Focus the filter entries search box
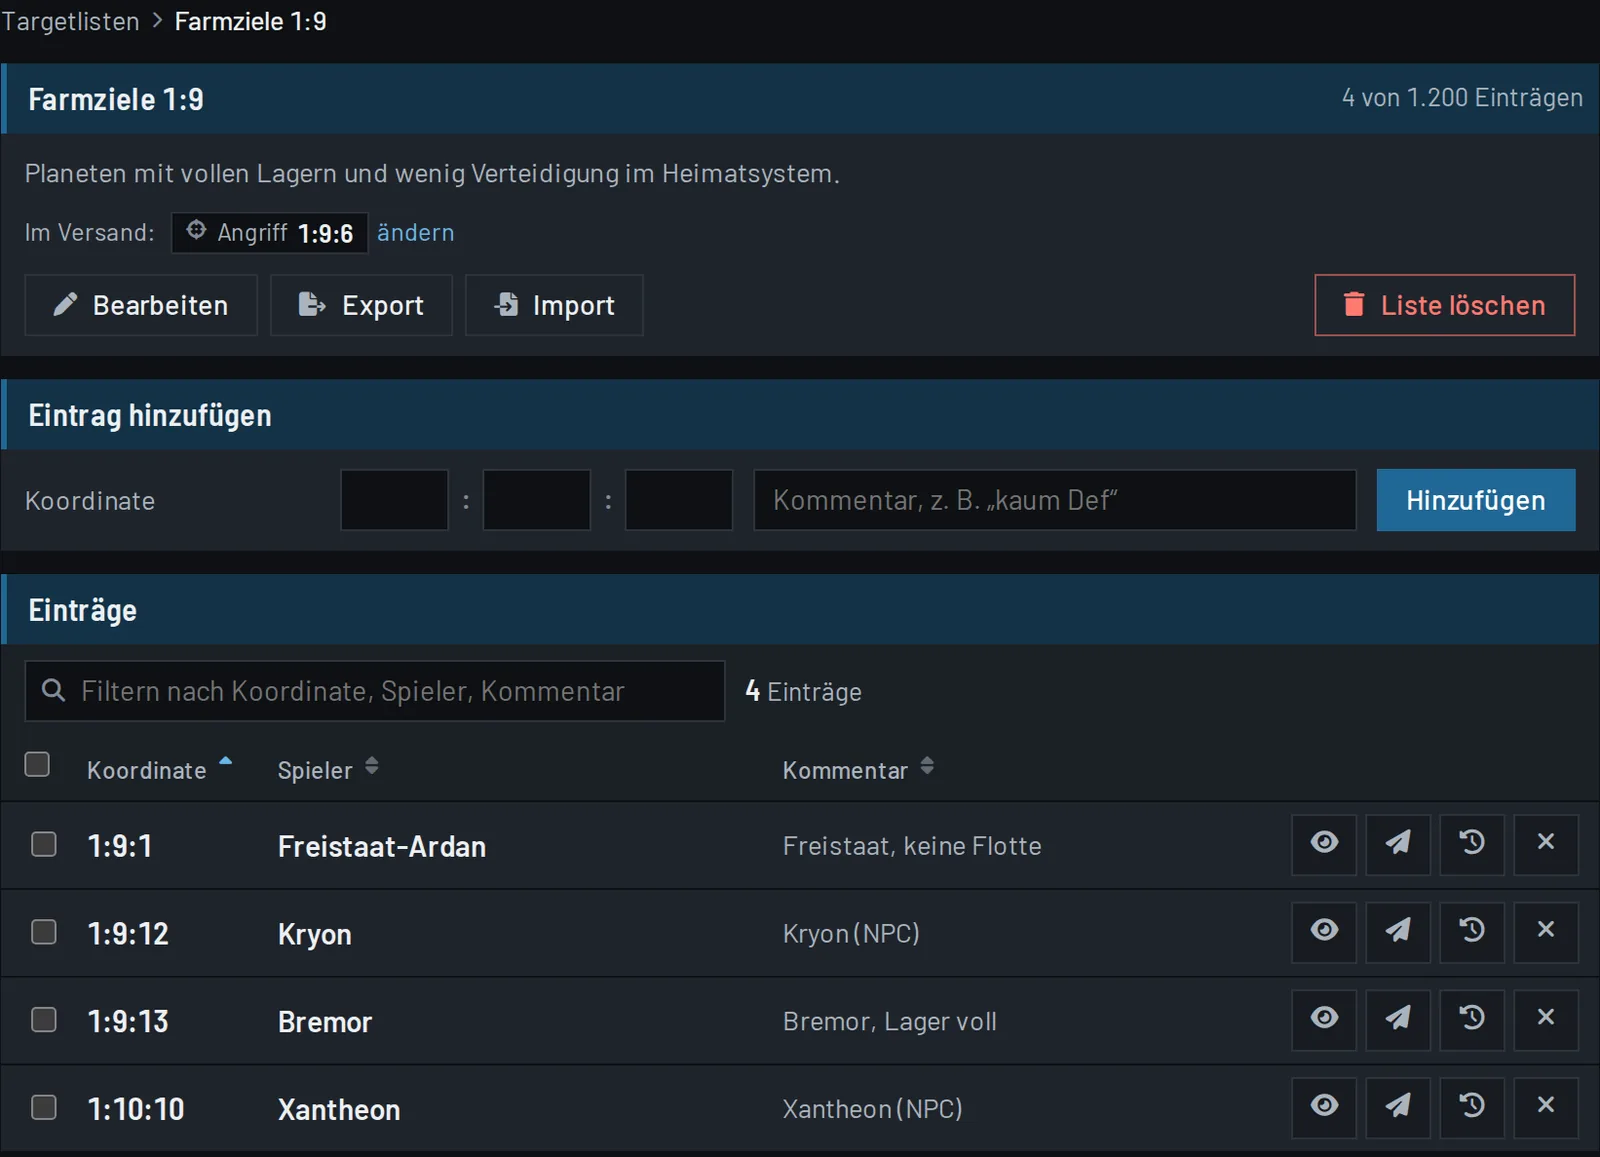1600x1157 pixels. [375, 691]
